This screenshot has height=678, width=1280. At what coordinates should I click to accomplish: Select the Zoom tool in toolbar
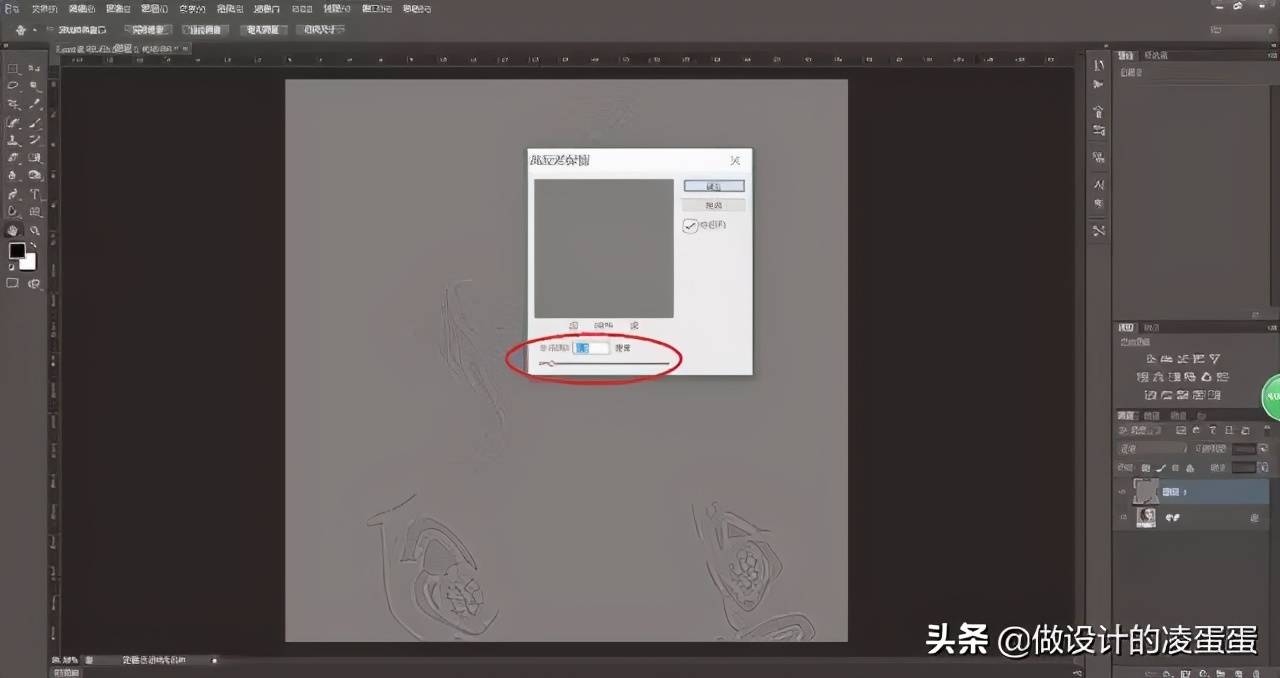(x=35, y=230)
